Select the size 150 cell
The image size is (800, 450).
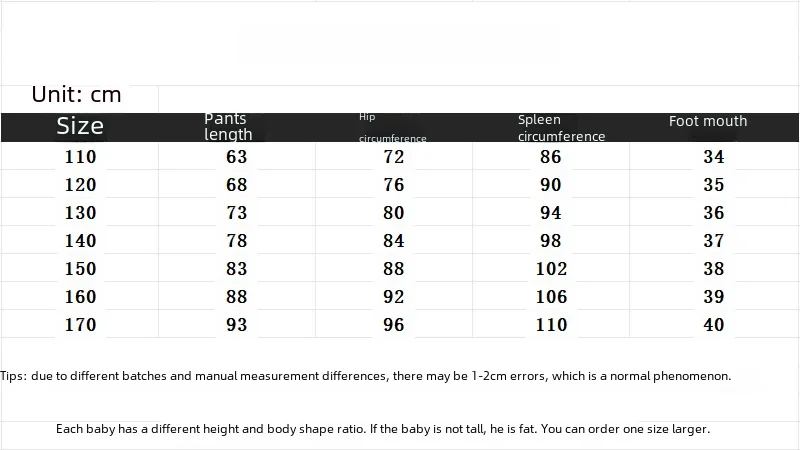coord(80,269)
